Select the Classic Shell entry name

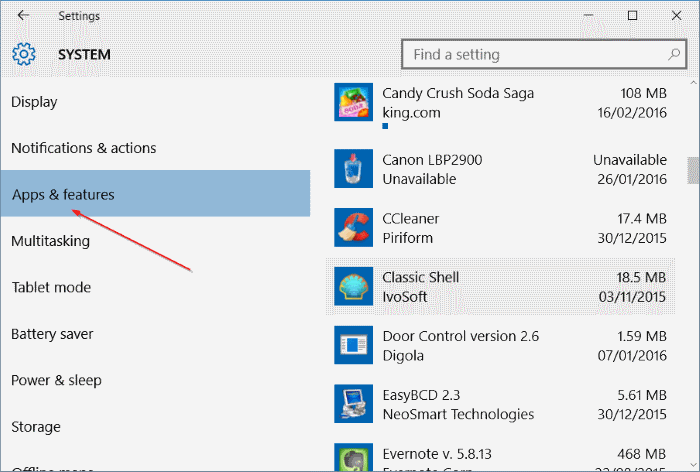coord(421,277)
